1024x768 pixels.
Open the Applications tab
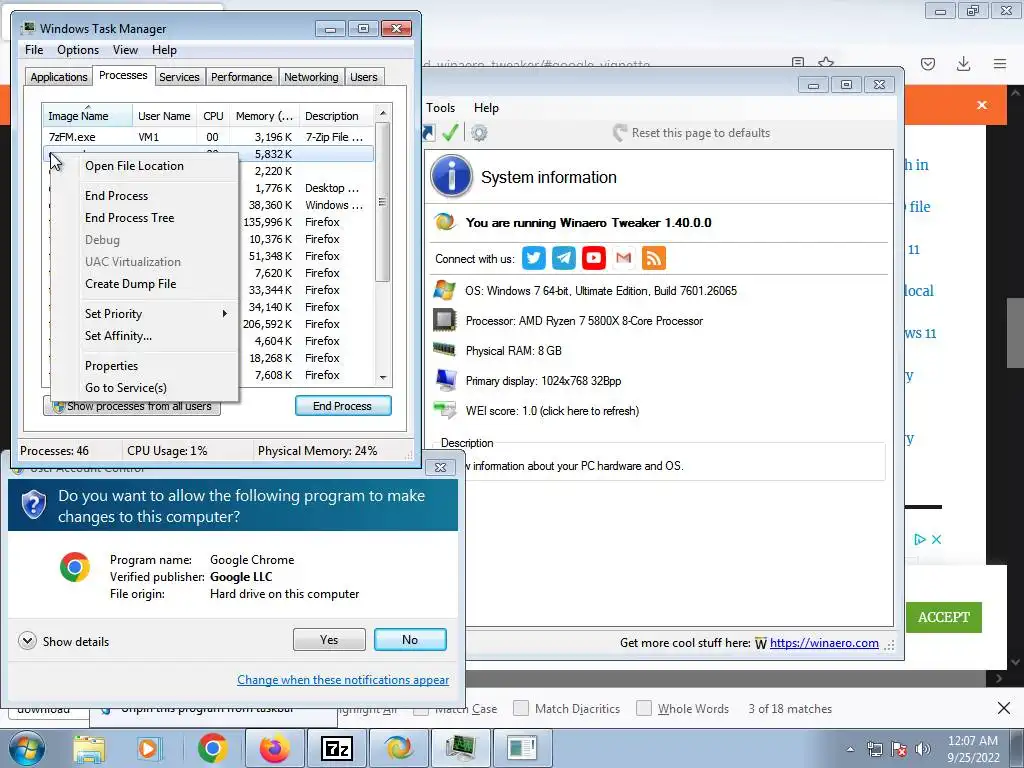[x=59, y=77]
